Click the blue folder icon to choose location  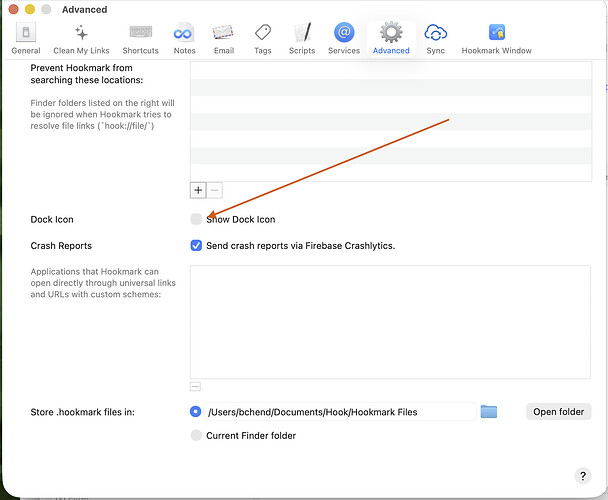[x=488, y=411]
